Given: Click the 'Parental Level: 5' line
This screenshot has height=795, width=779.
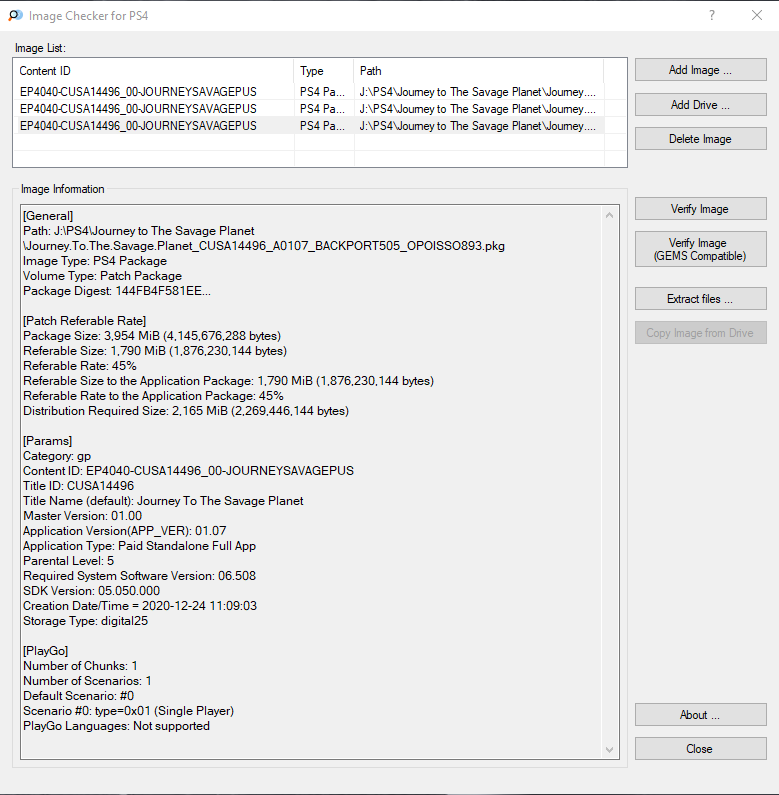Looking at the screenshot, I should click(68, 561).
